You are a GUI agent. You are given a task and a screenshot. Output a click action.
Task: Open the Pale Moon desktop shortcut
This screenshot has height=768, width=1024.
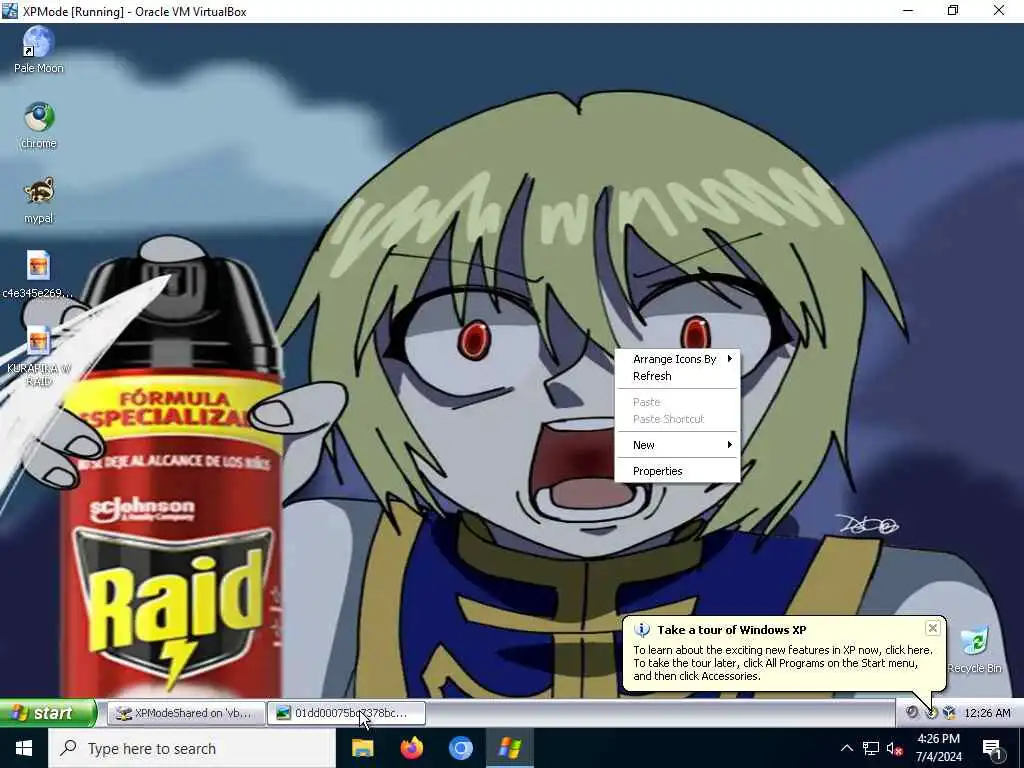coord(39,50)
